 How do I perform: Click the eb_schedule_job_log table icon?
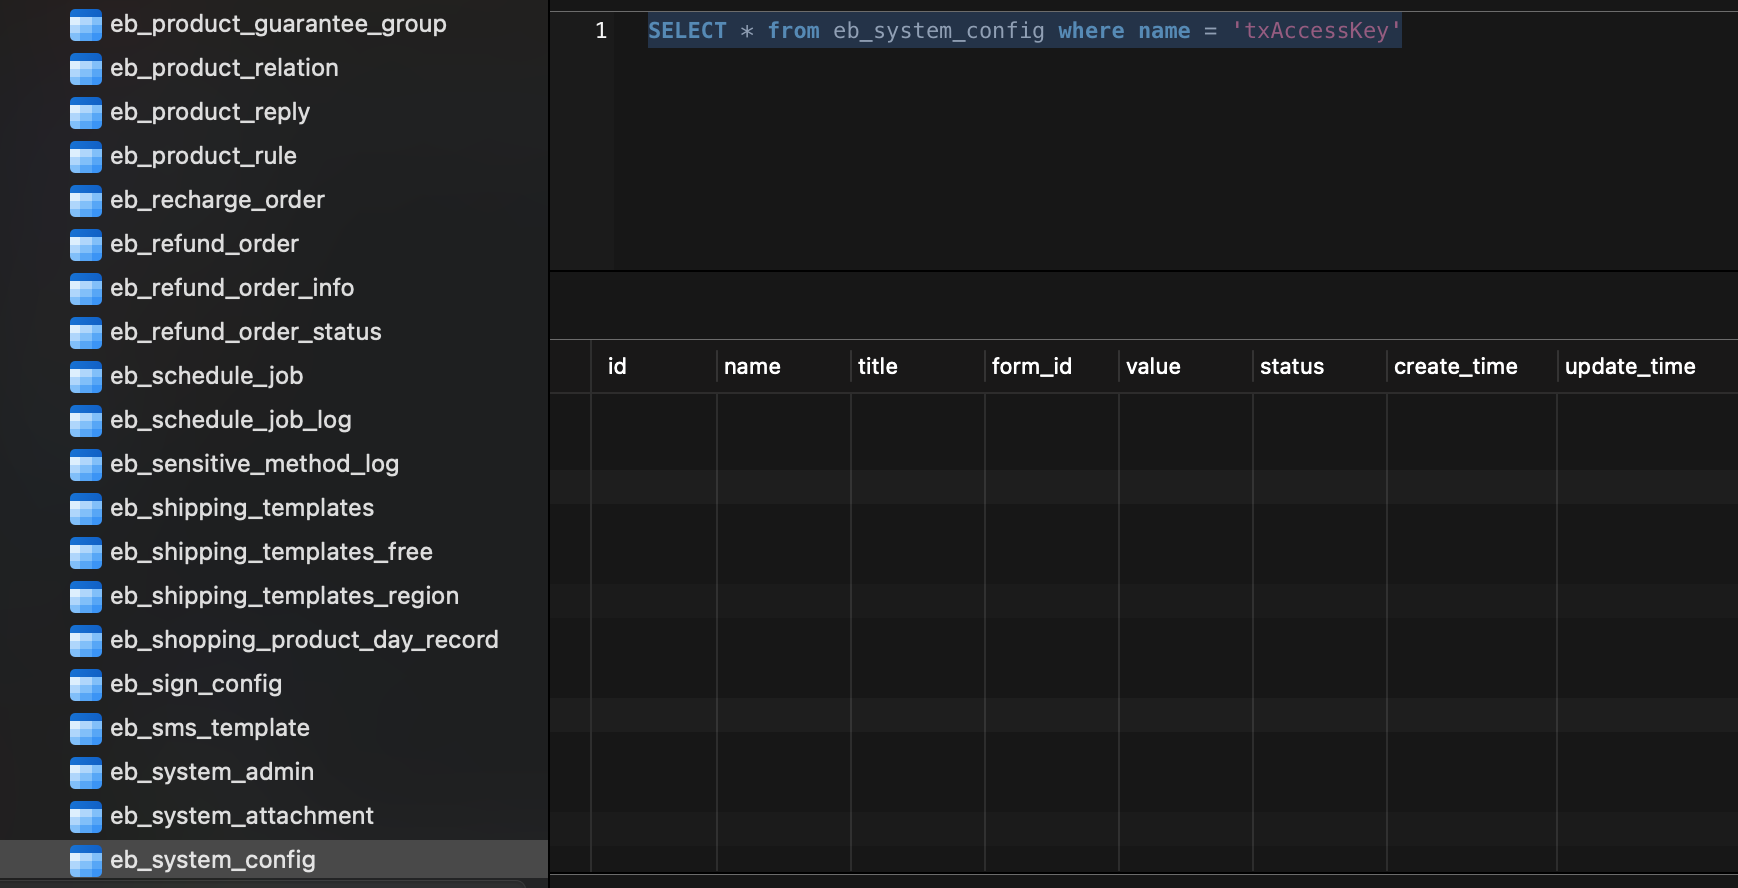click(86, 421)
